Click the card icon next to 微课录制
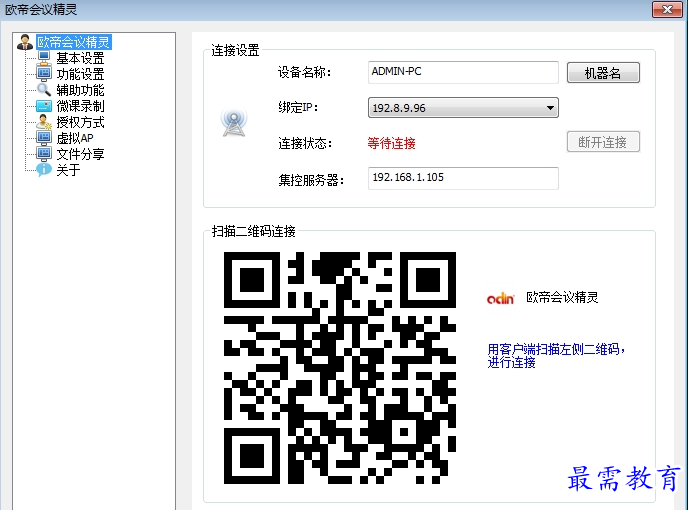Image resolution: width=689 pixels, height=510 pixels. click(44, 106)
